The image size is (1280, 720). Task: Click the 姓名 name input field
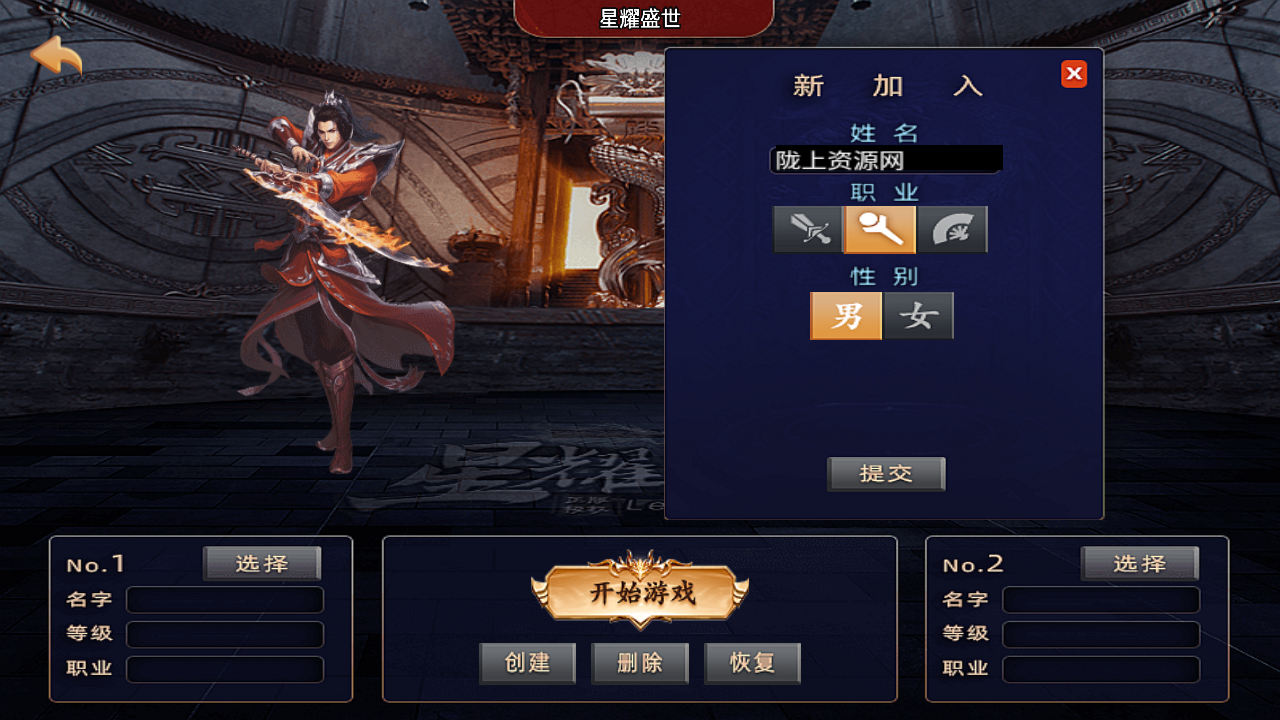click(x=886, y=160)
